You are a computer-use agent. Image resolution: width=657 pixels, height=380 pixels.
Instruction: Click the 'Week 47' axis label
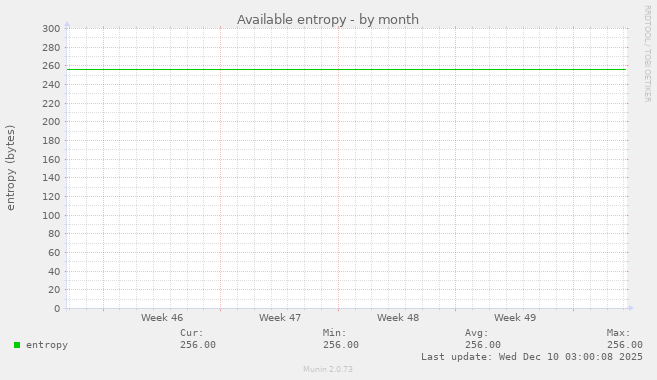tap(280, 318)
